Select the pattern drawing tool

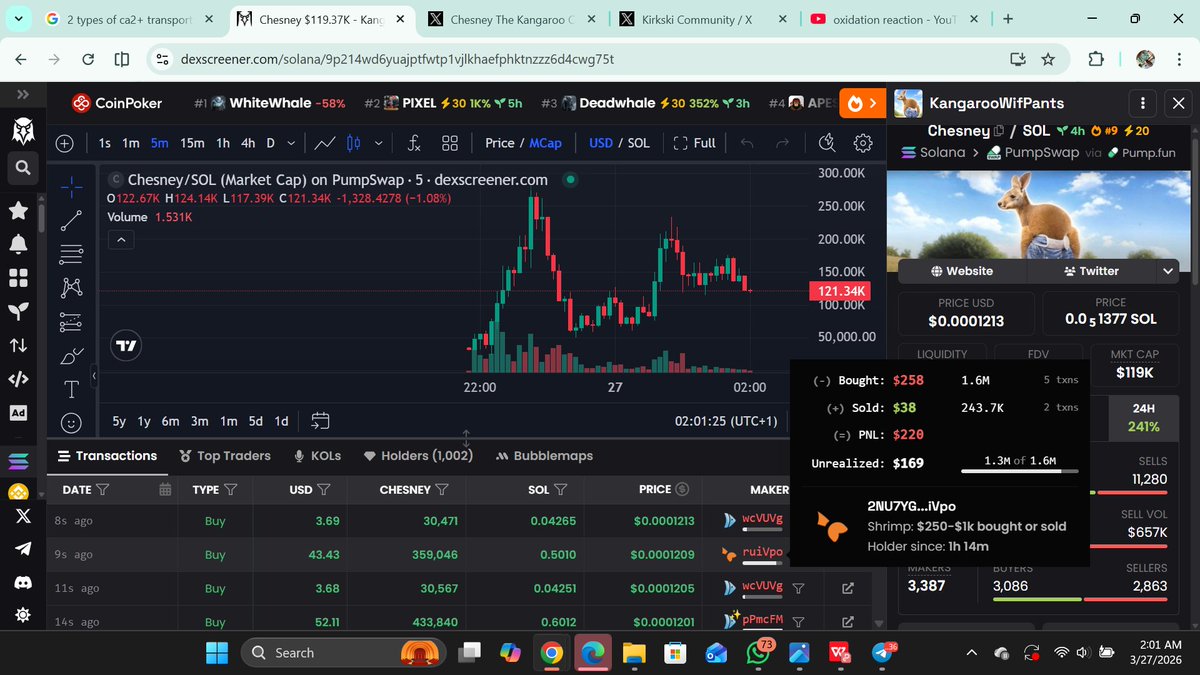pos(71,288)
